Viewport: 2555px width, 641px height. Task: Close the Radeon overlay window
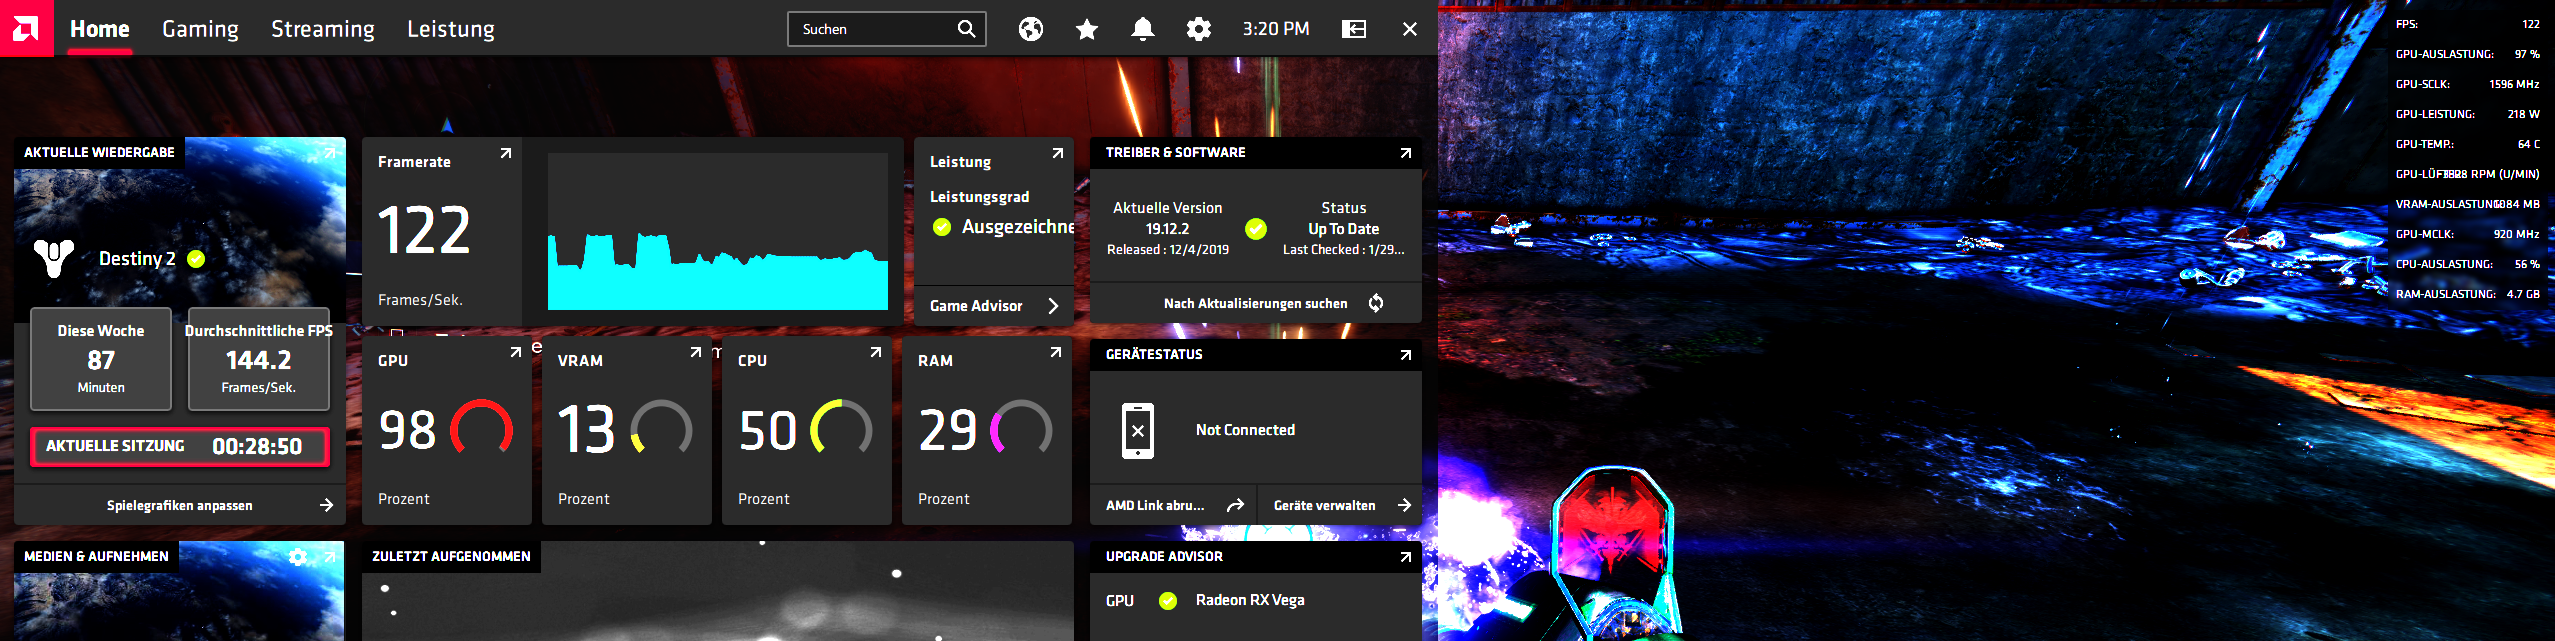pos(1410,29)
